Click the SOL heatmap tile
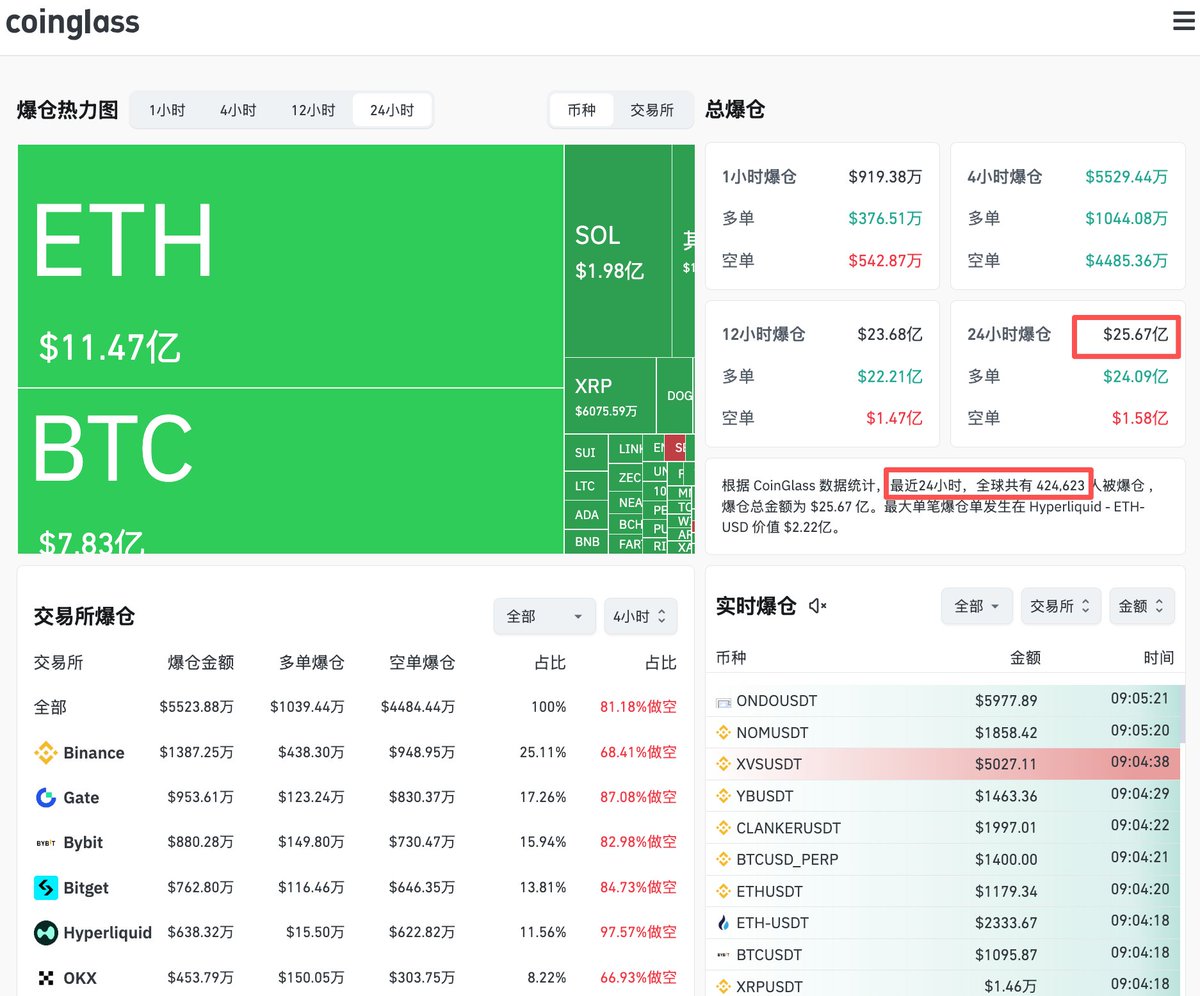1200x996 pixels. pyautogui.click(x=618, y=251)
